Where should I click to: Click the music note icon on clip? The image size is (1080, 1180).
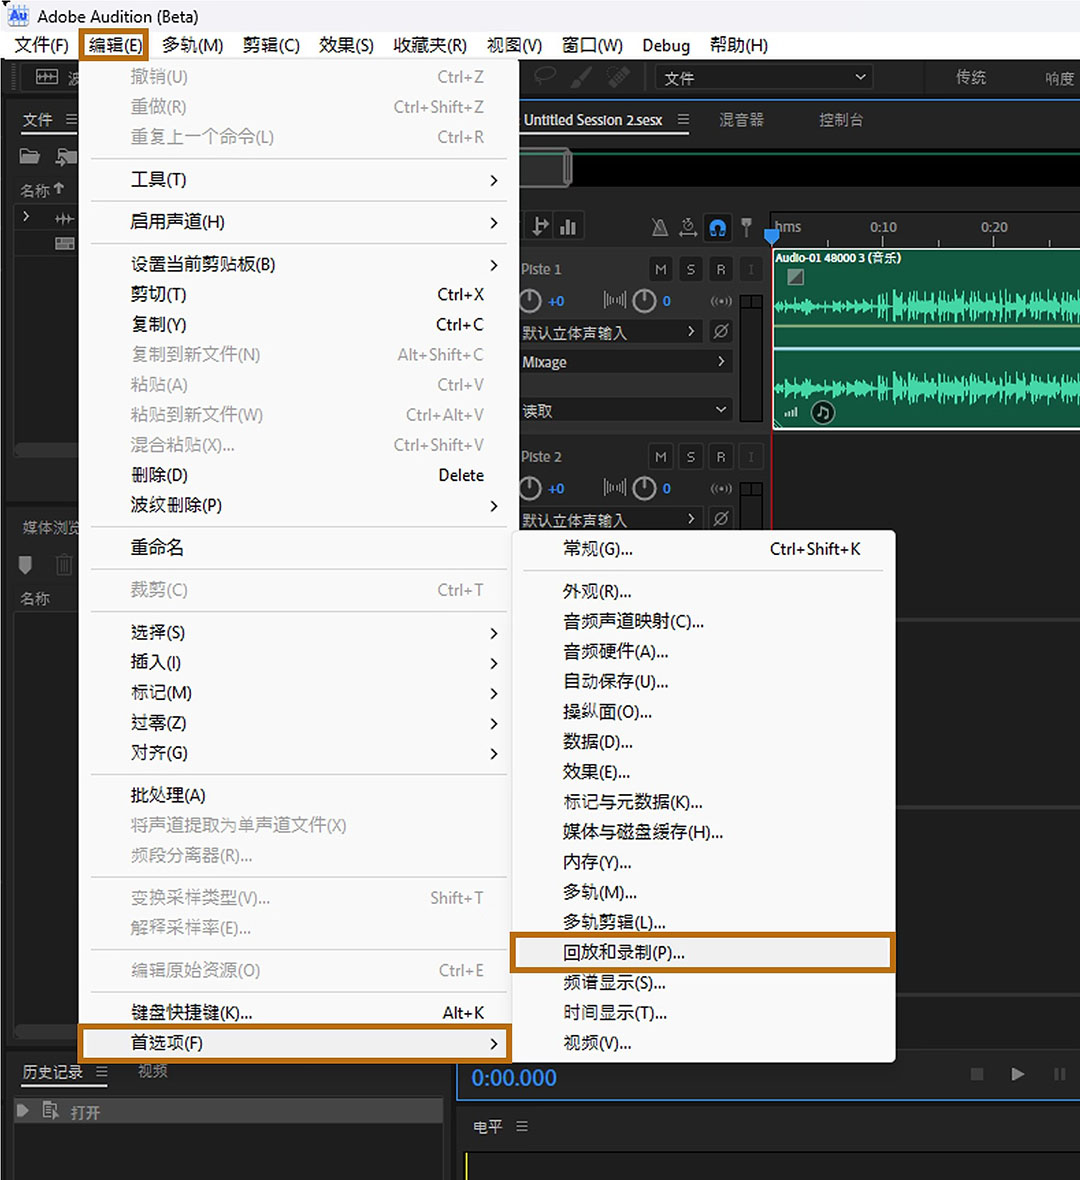coord(823,412)
